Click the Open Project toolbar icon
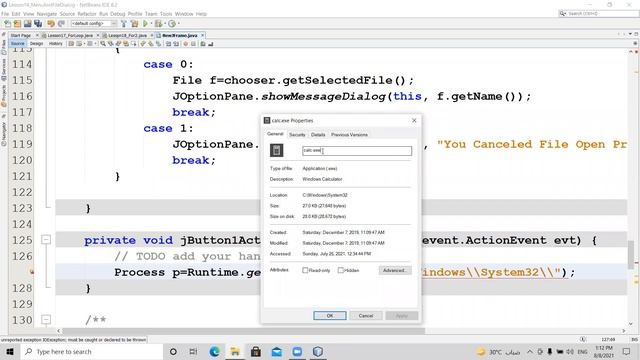Screen dimensions: 640x360 tap(28, 24)
